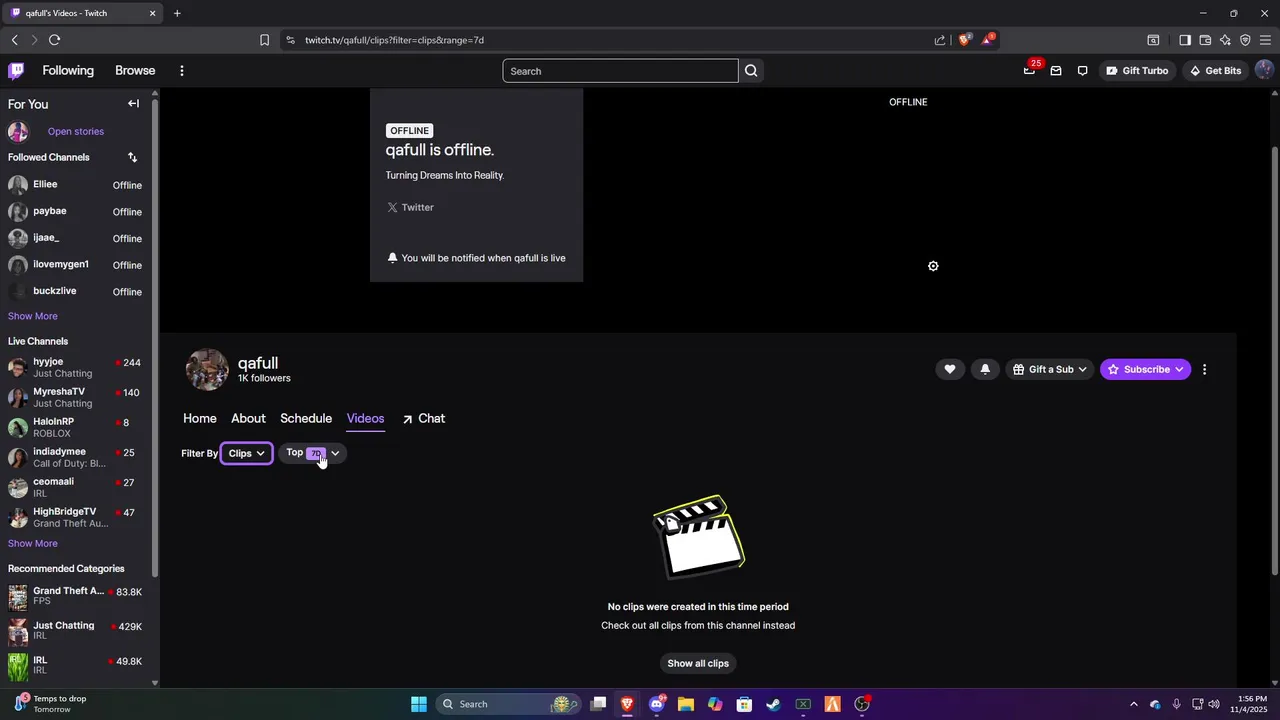
Task: Open the Clips filter dropdown
Action: click(246, 453)
